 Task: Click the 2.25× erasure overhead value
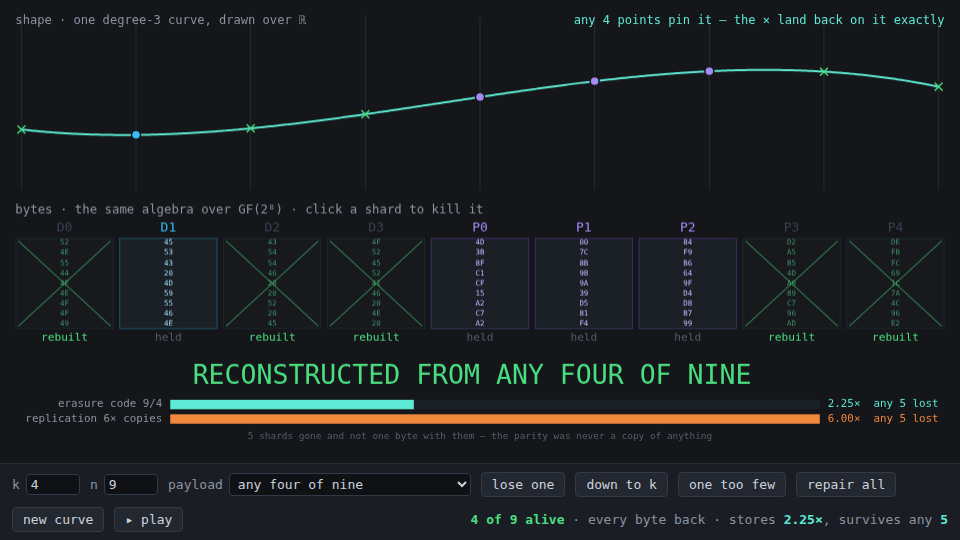point(844,403)
